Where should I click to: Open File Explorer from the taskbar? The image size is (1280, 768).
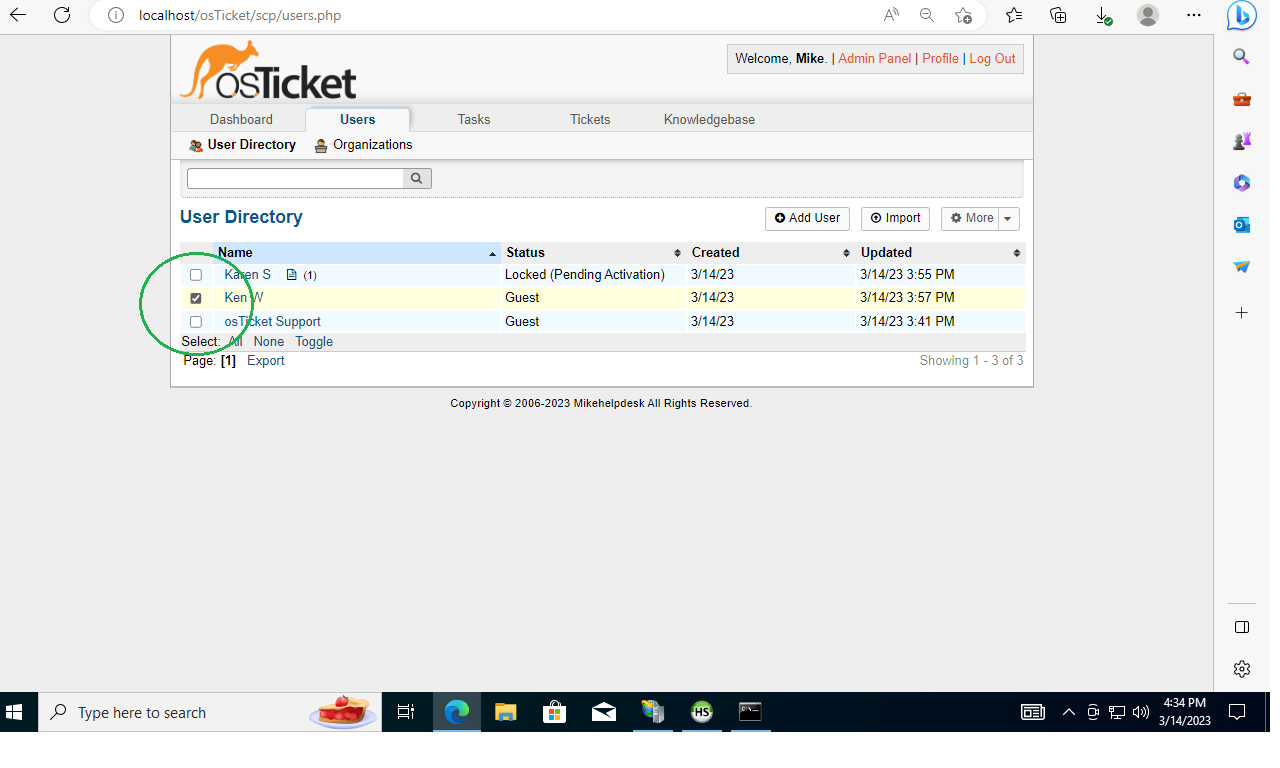coord(506,712)
